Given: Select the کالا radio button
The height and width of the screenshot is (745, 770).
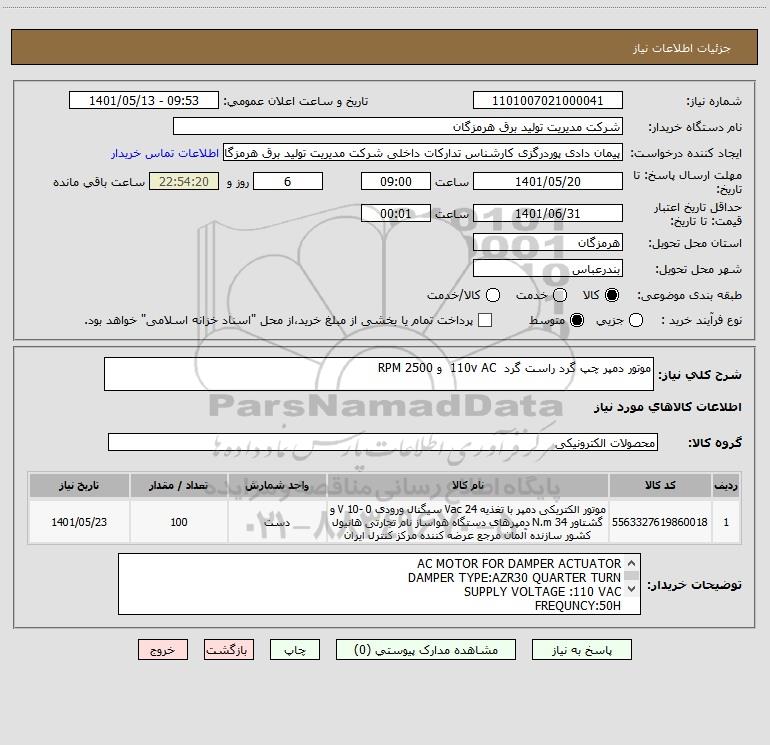Looking at the screenshot, I should pyautogui.click(x=612, y=295).
